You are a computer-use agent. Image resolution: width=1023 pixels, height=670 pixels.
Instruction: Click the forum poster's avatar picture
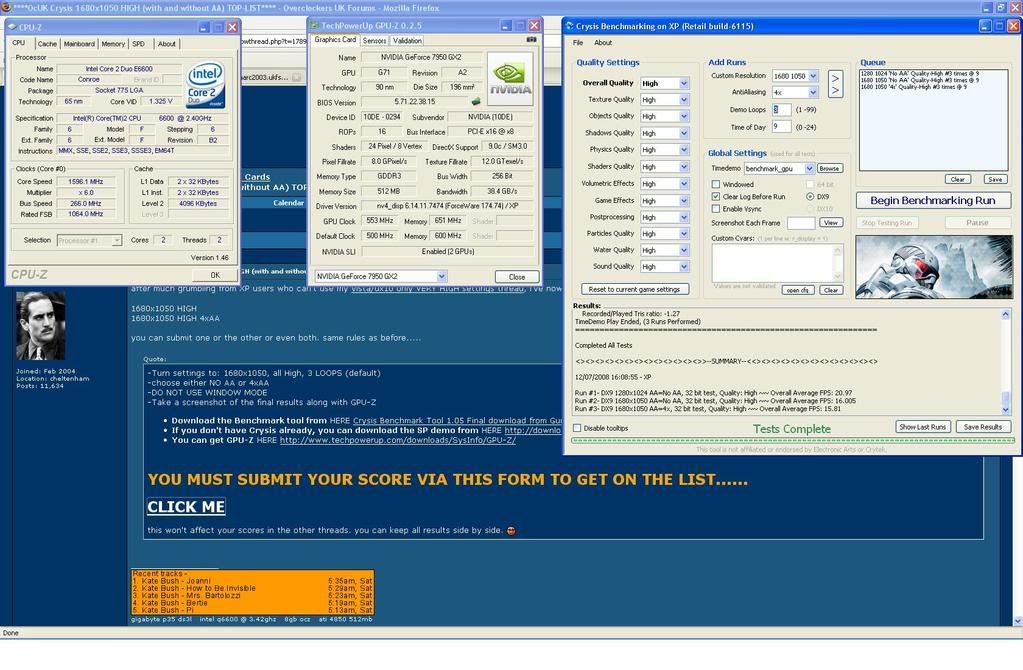tap(40, 326)
